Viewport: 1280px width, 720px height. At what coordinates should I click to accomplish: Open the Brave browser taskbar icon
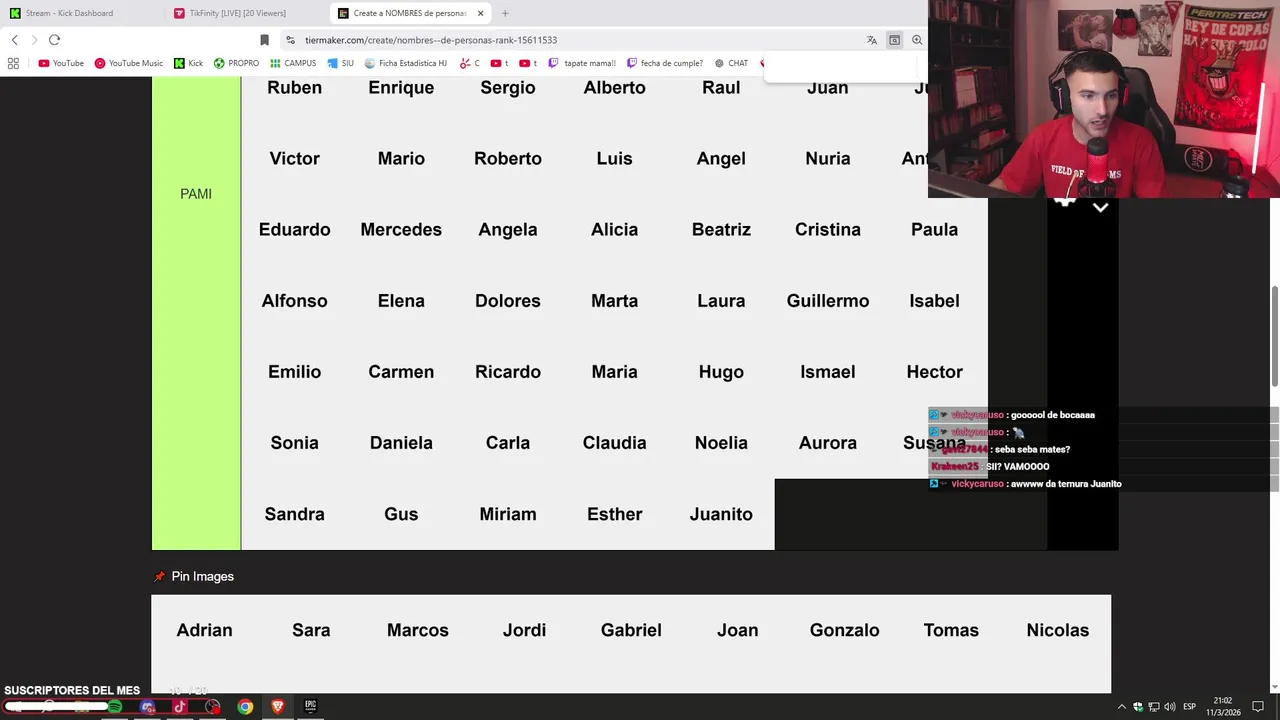[278, 707]
